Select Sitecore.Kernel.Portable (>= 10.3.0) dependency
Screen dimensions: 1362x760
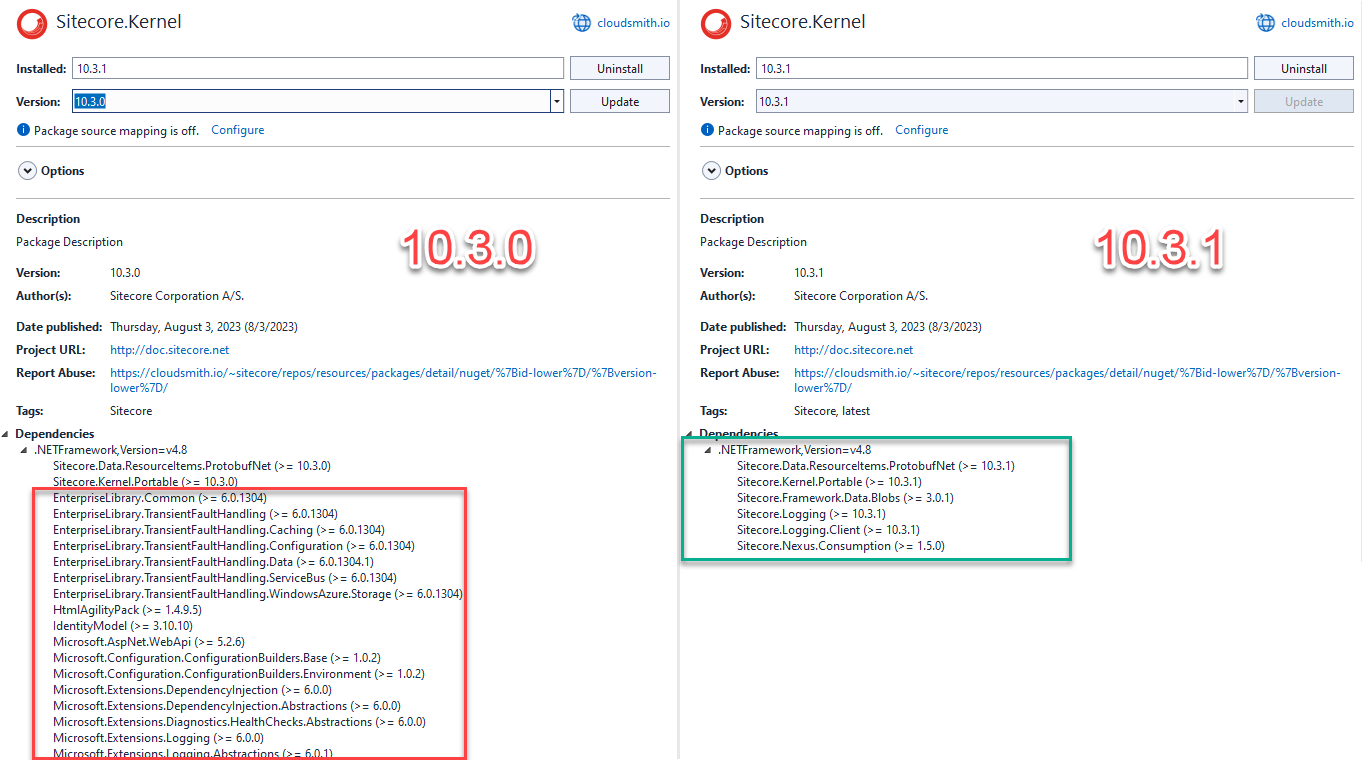click(x=145, y=482)
